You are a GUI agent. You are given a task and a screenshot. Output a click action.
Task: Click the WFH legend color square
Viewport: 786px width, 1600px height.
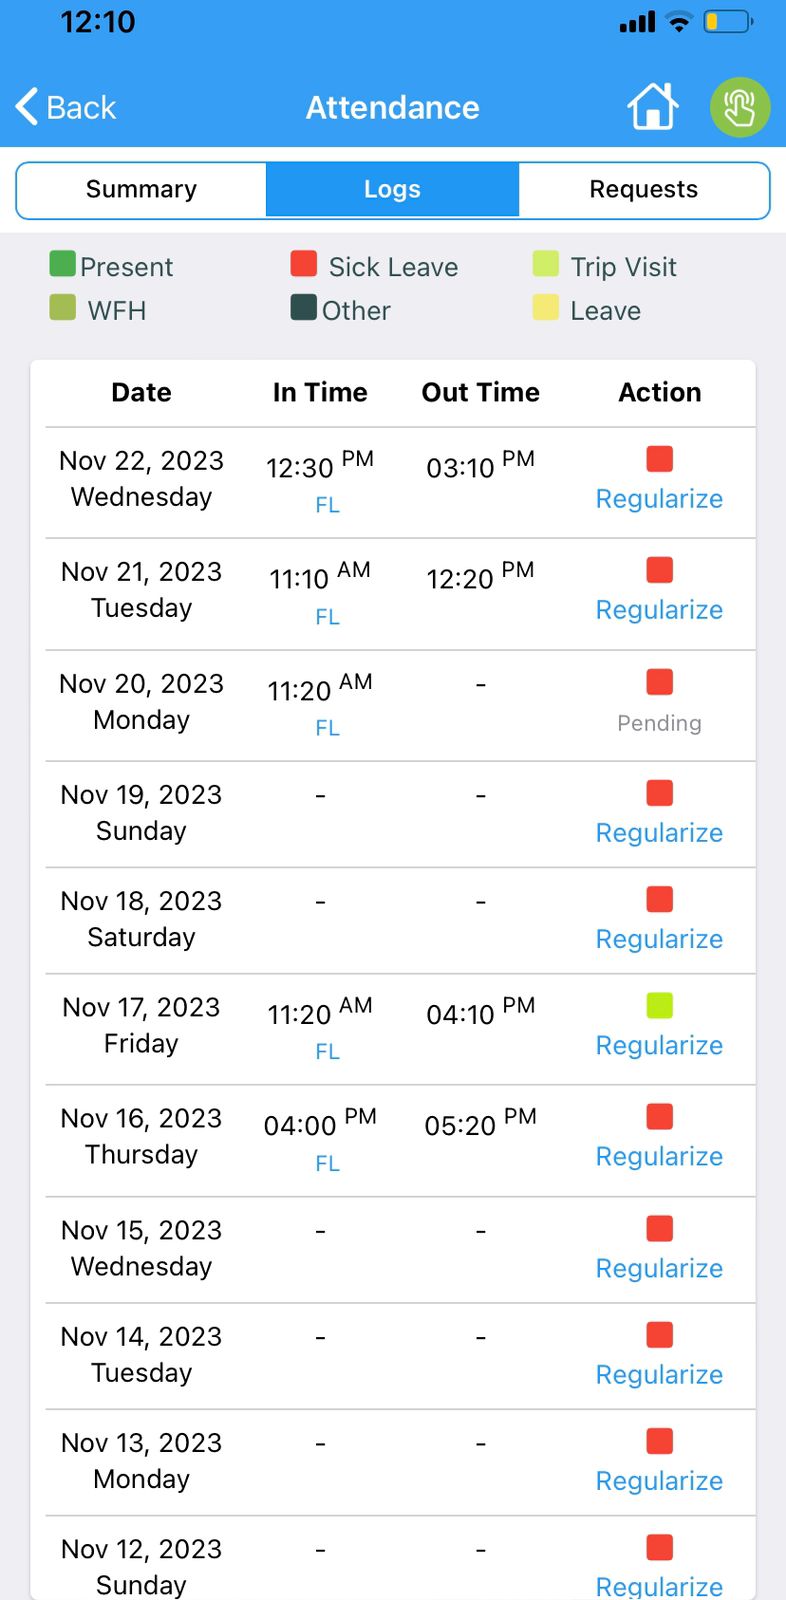click(x=63, y=308)
